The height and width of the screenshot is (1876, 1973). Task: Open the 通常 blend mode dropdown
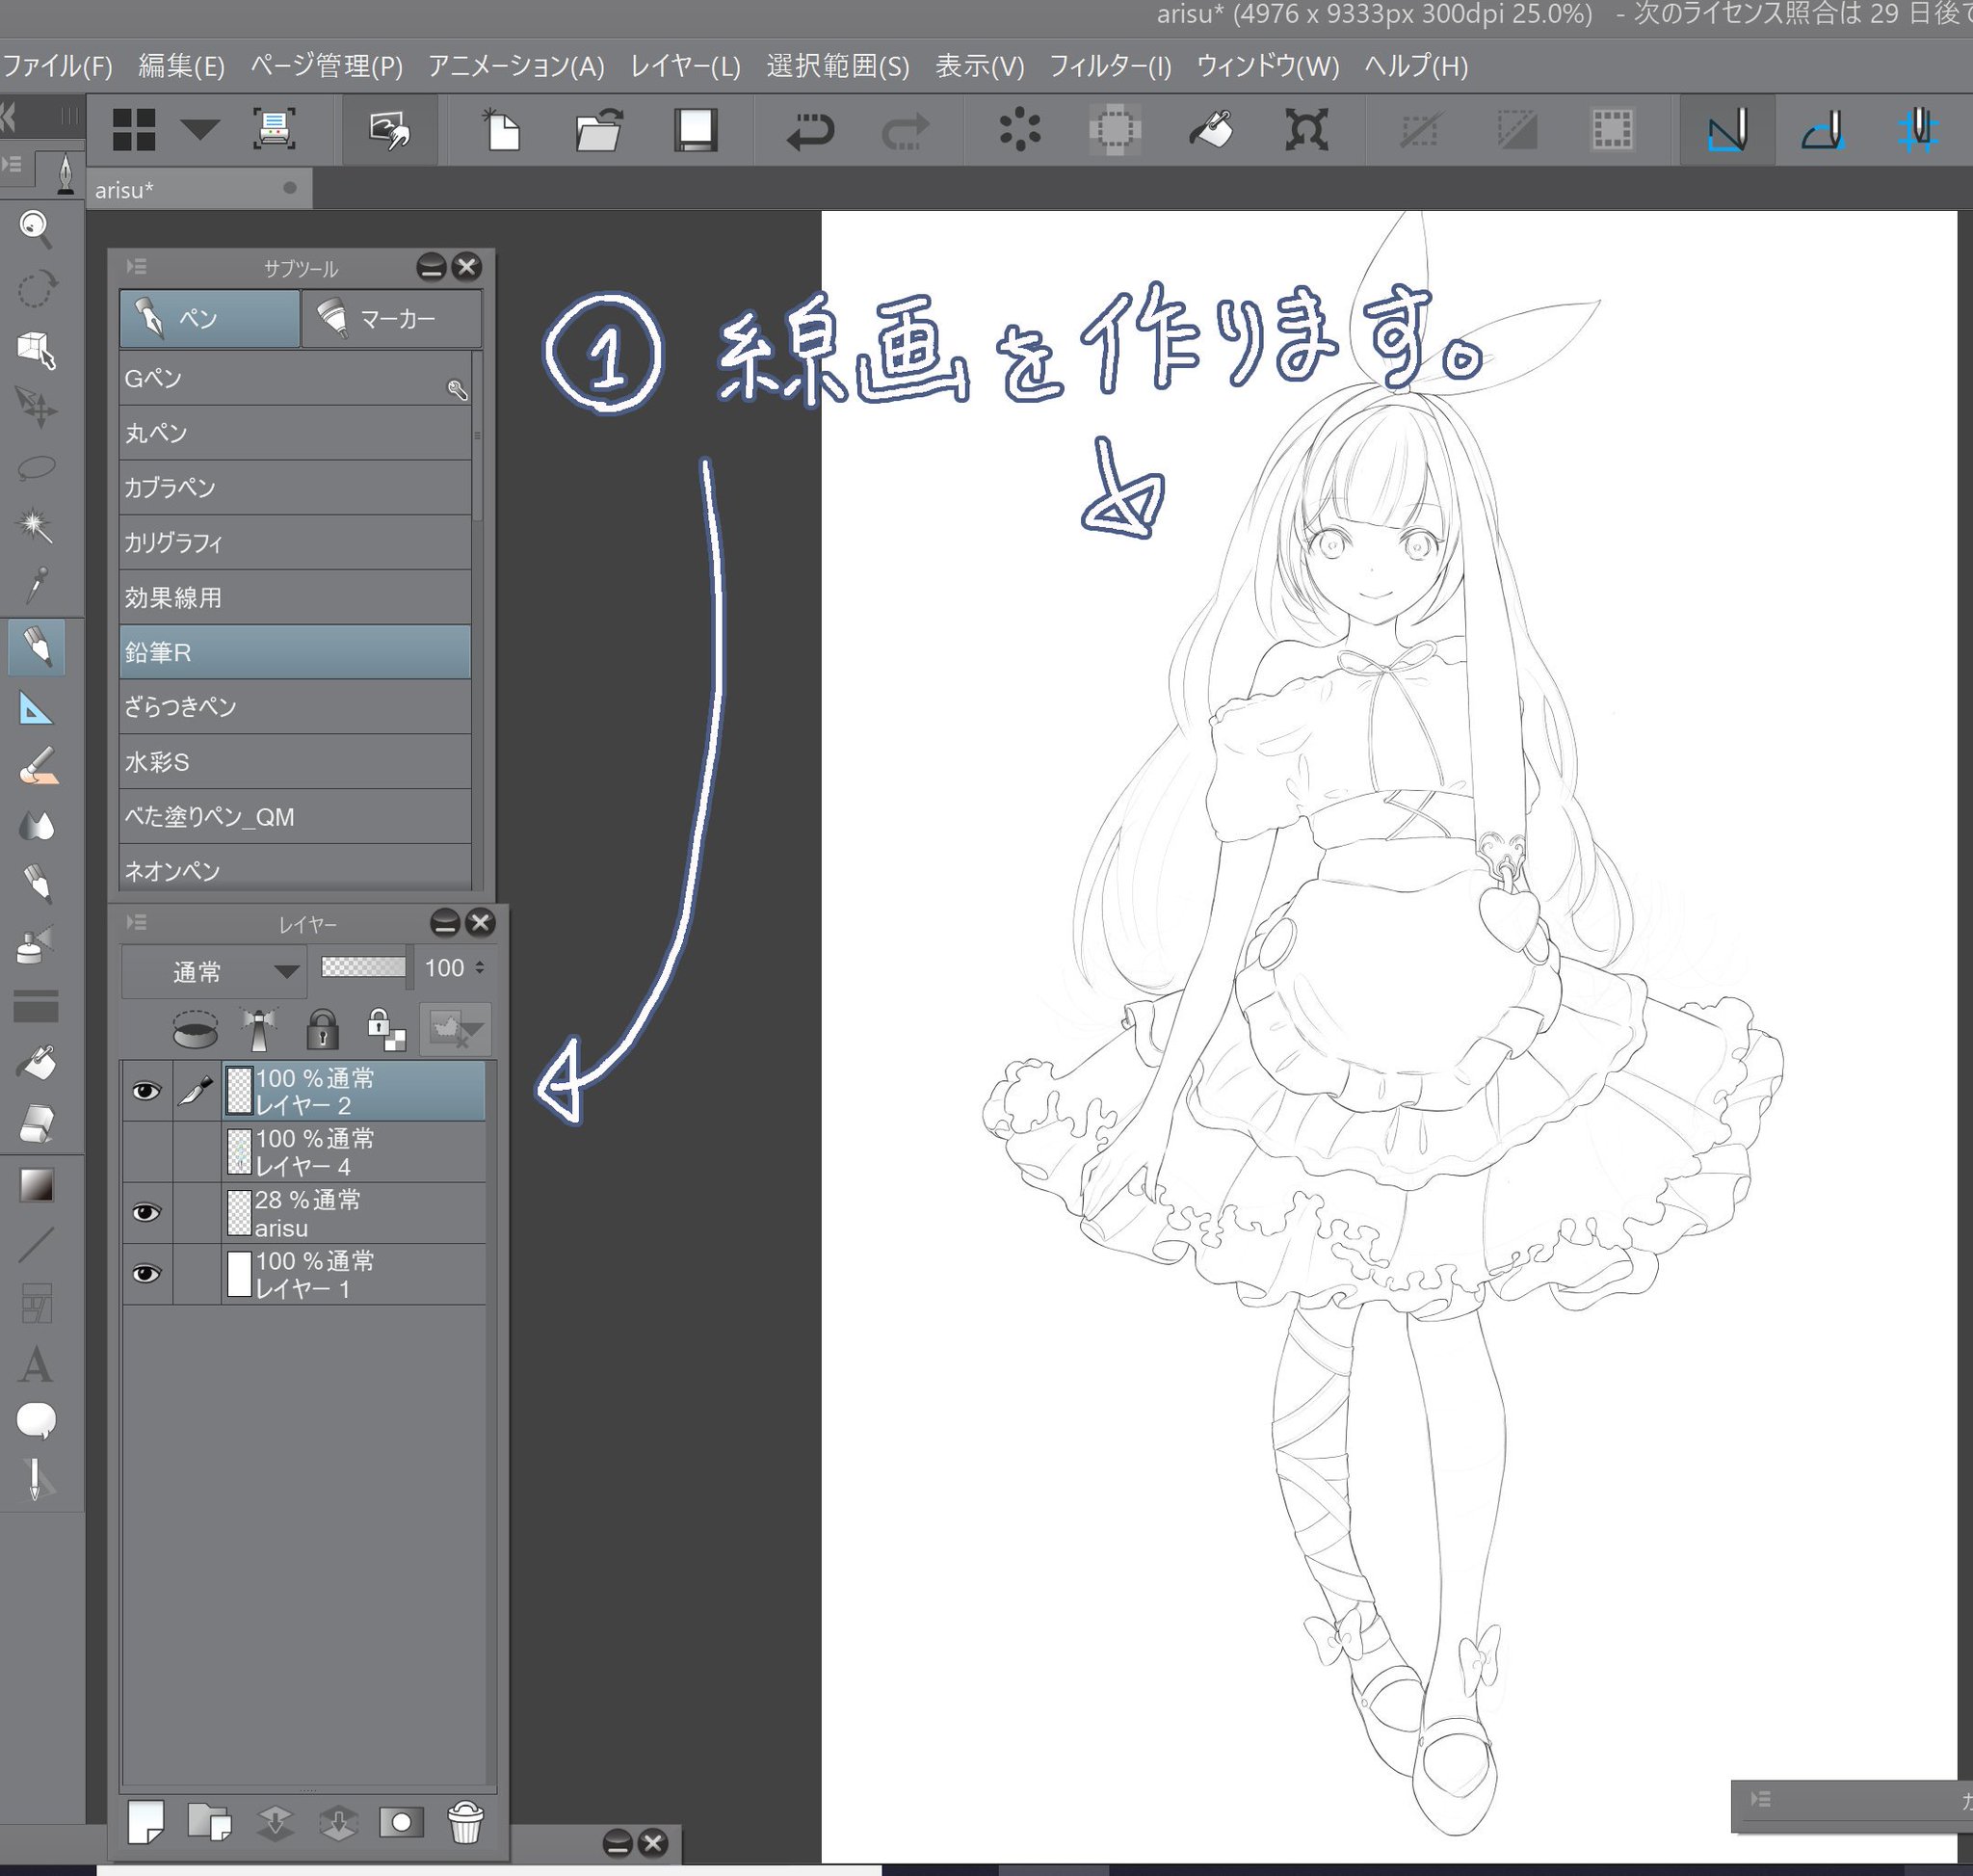pos(212,971)
